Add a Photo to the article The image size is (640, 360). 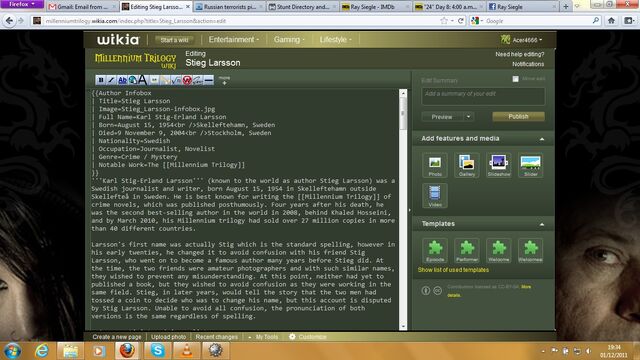point(435,165)
